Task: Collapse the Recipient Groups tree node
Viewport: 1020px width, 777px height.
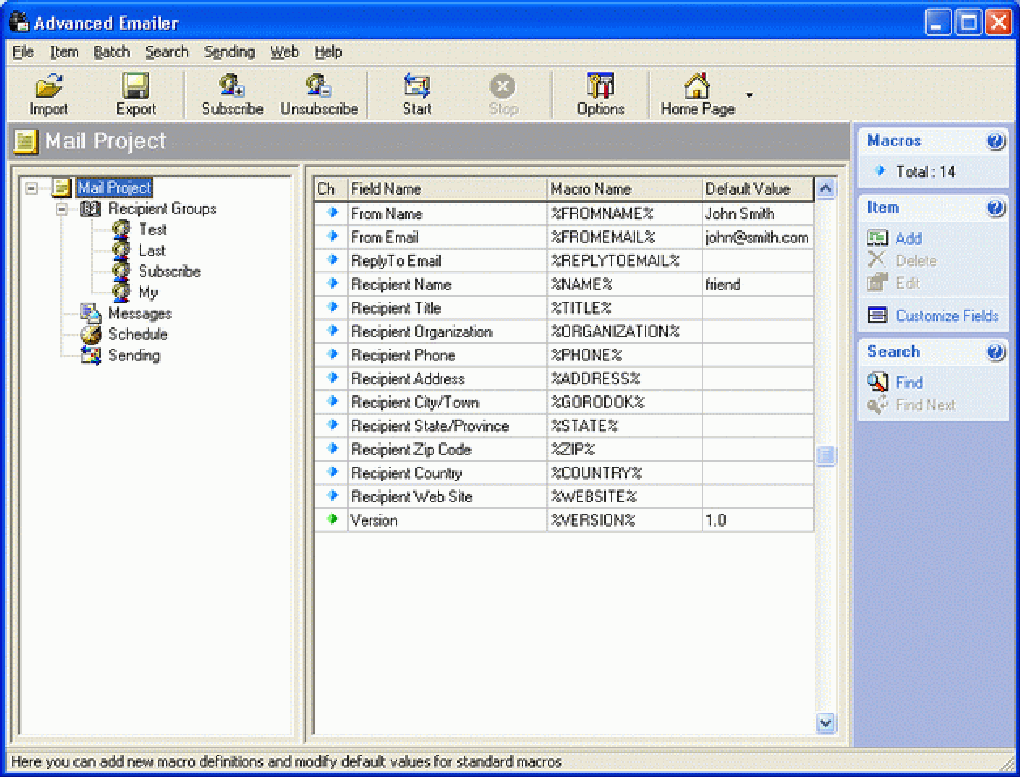Action: [x=62, y=209]
